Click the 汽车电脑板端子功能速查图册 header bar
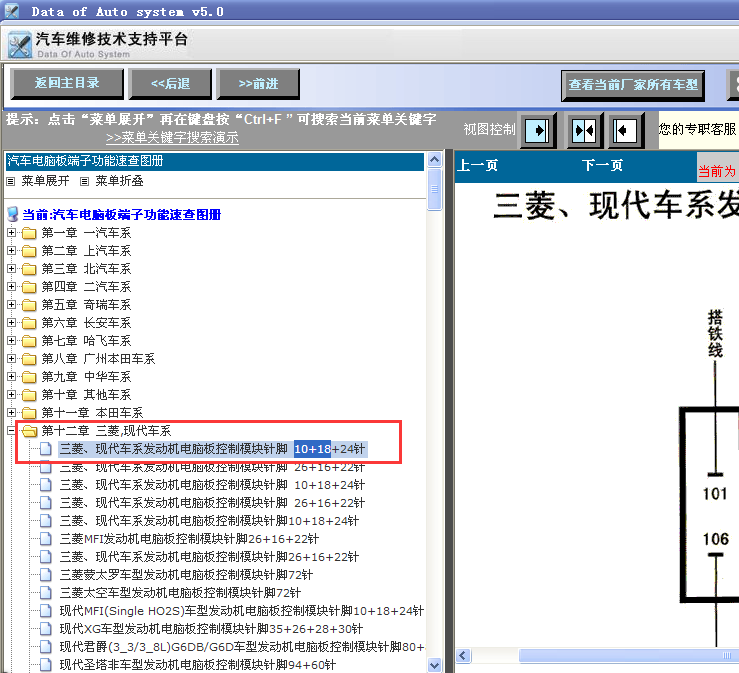Image resolution: width=739 pixels, height=673 pixels. click(x=215, y=161)
